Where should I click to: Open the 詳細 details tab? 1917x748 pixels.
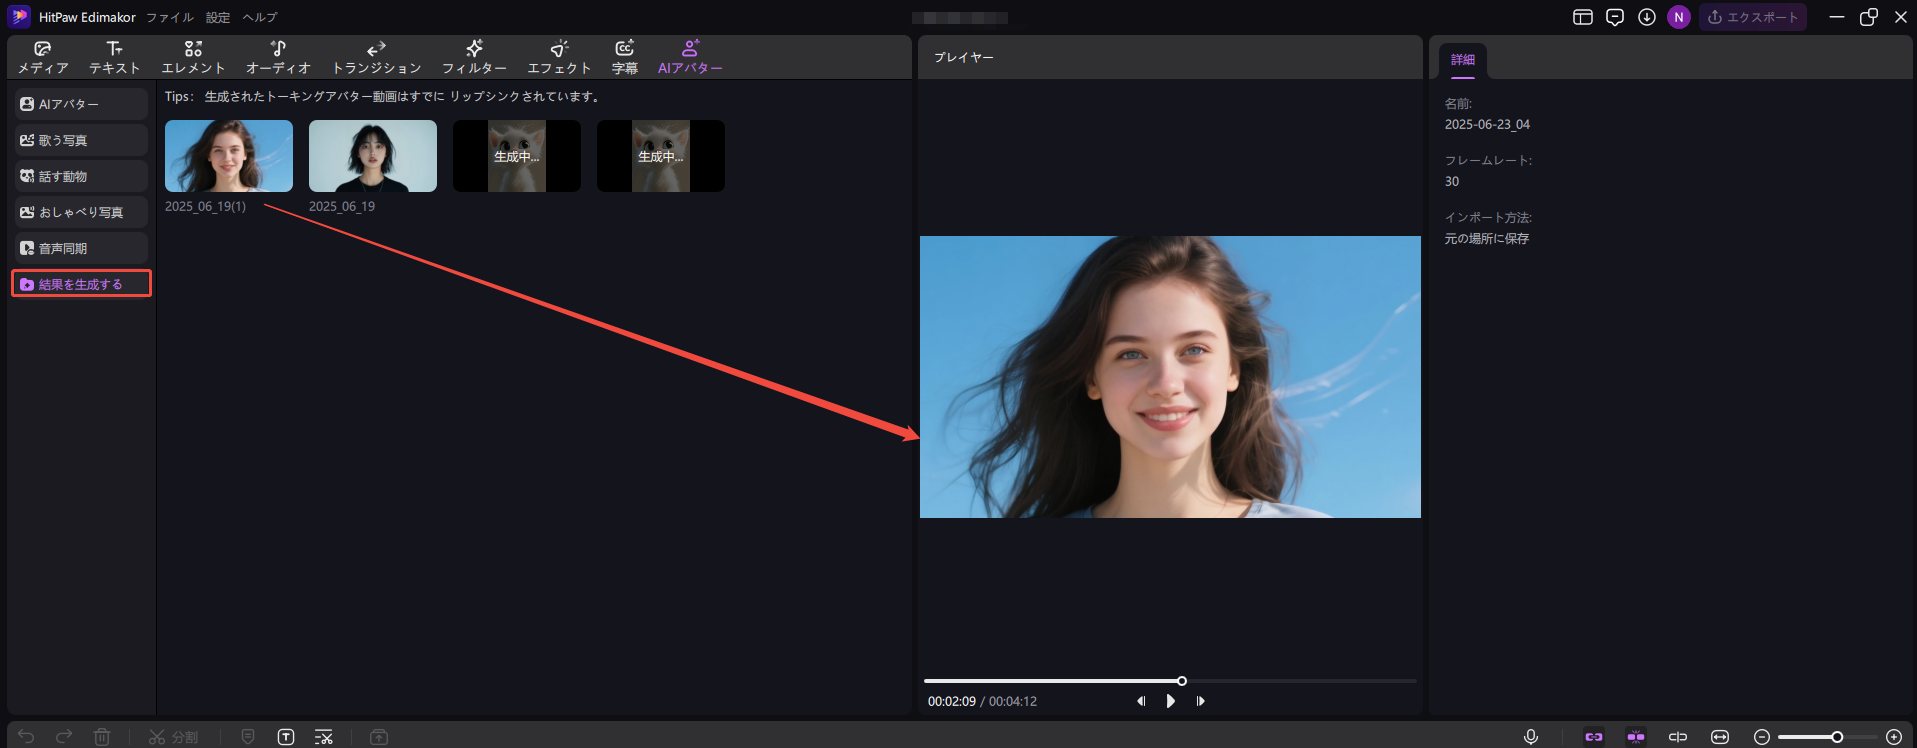coord(1463,60)
